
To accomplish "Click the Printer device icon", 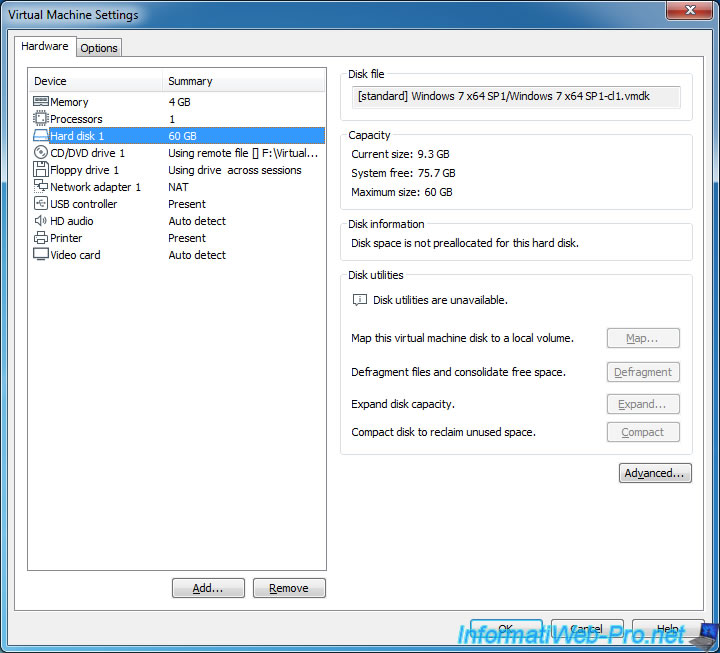I will (x=41, y=238).
